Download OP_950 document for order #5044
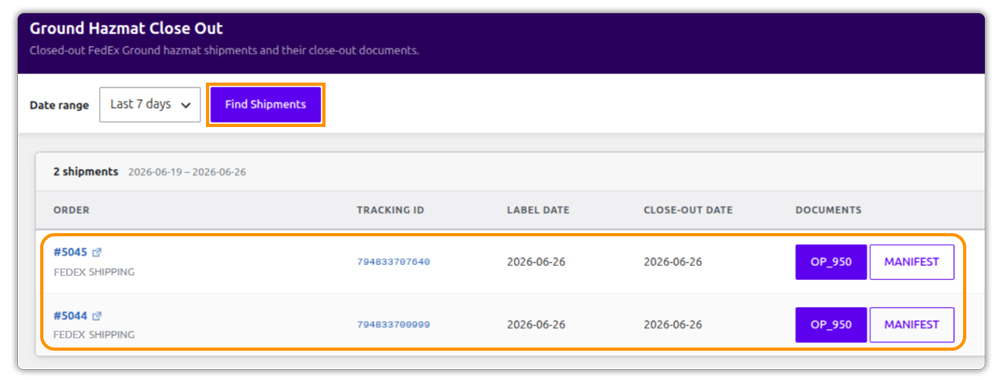The width and height of the screenshot is (1000, 380). click(x=831, y=325)
